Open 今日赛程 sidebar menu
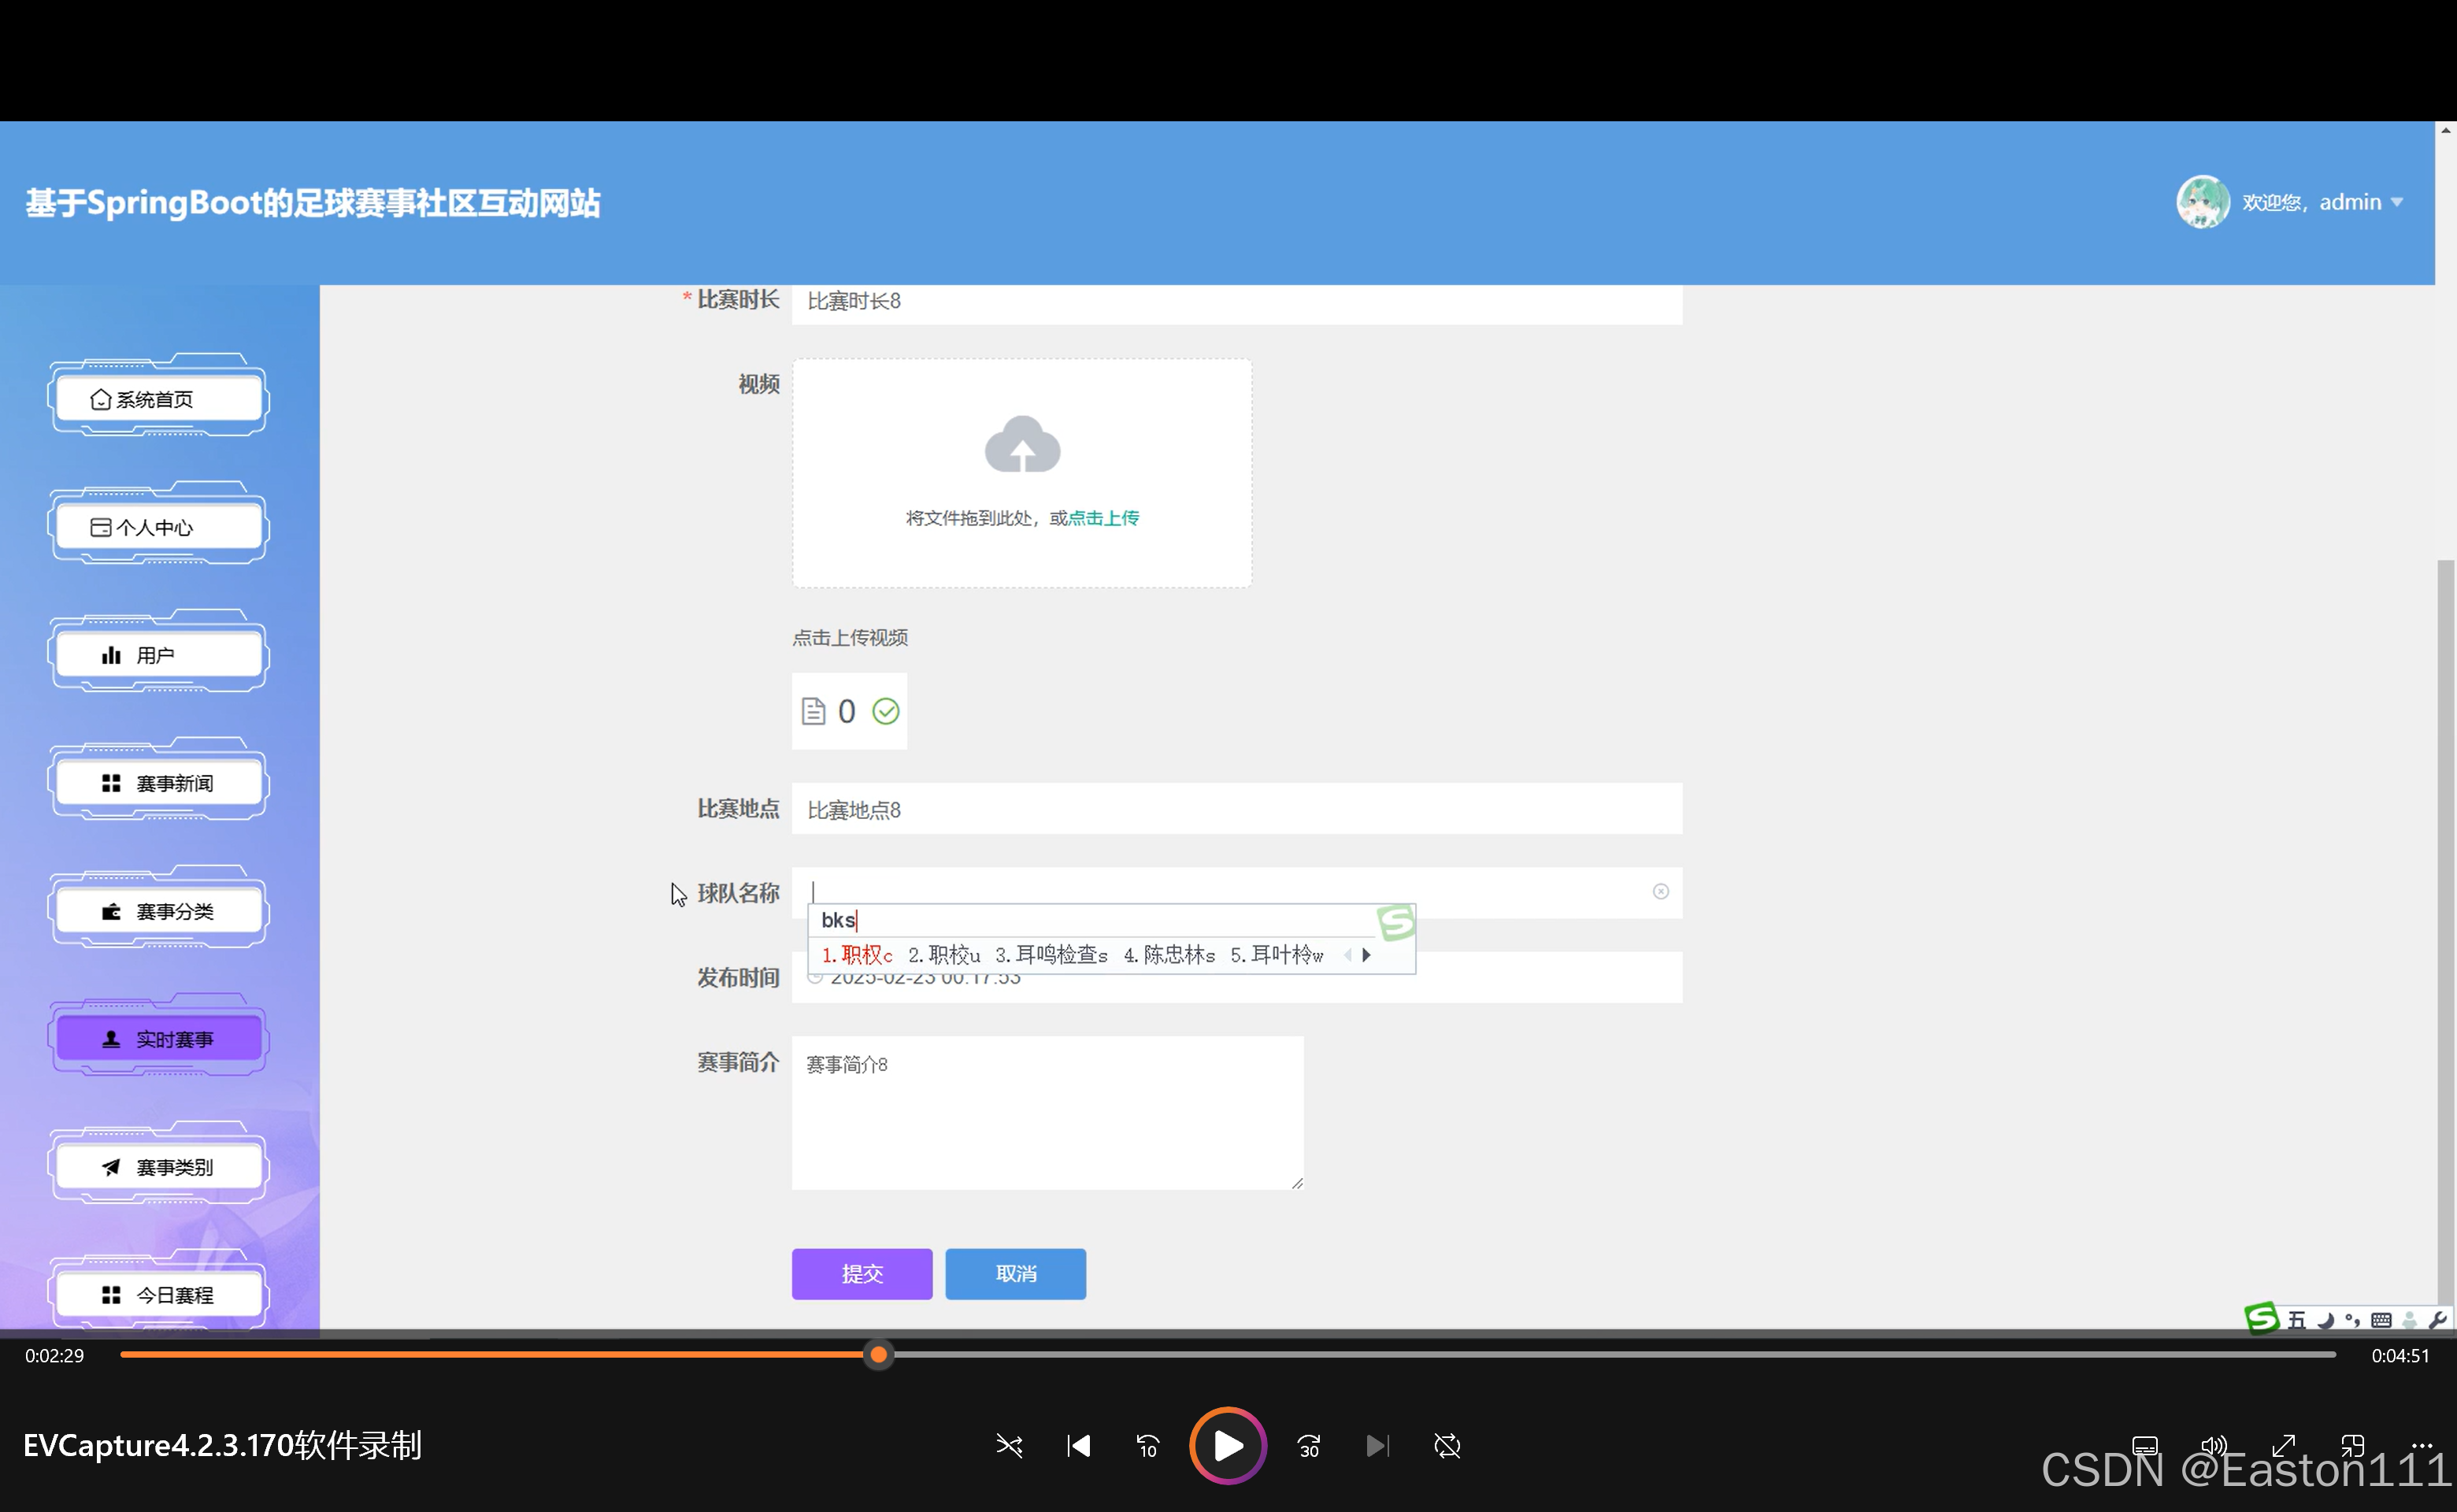This screenshot has width=2457, height=1512. coord(158,1294)
